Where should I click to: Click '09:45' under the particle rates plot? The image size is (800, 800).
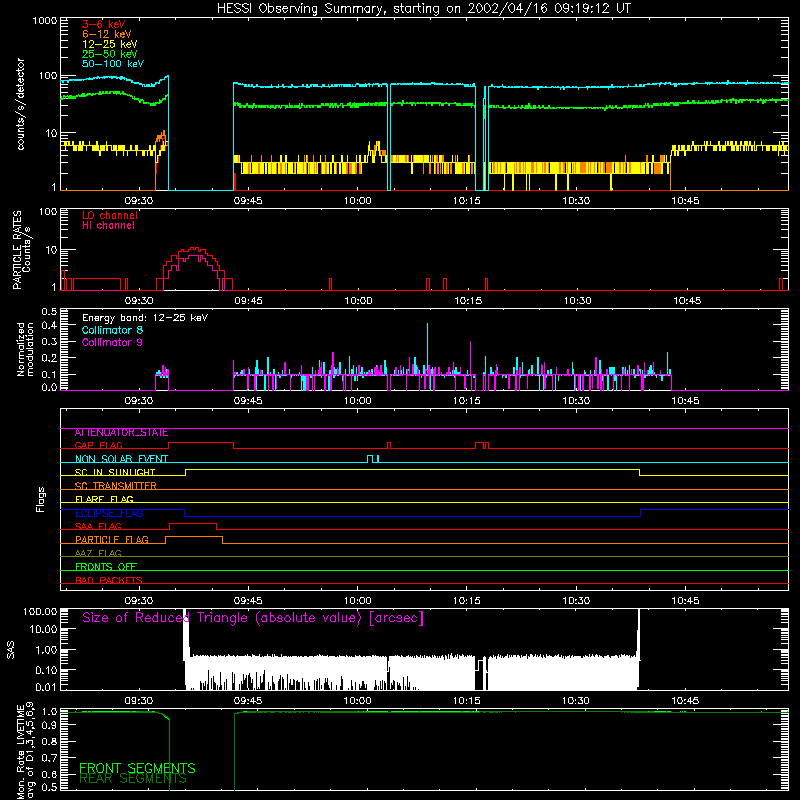point(248,301)
